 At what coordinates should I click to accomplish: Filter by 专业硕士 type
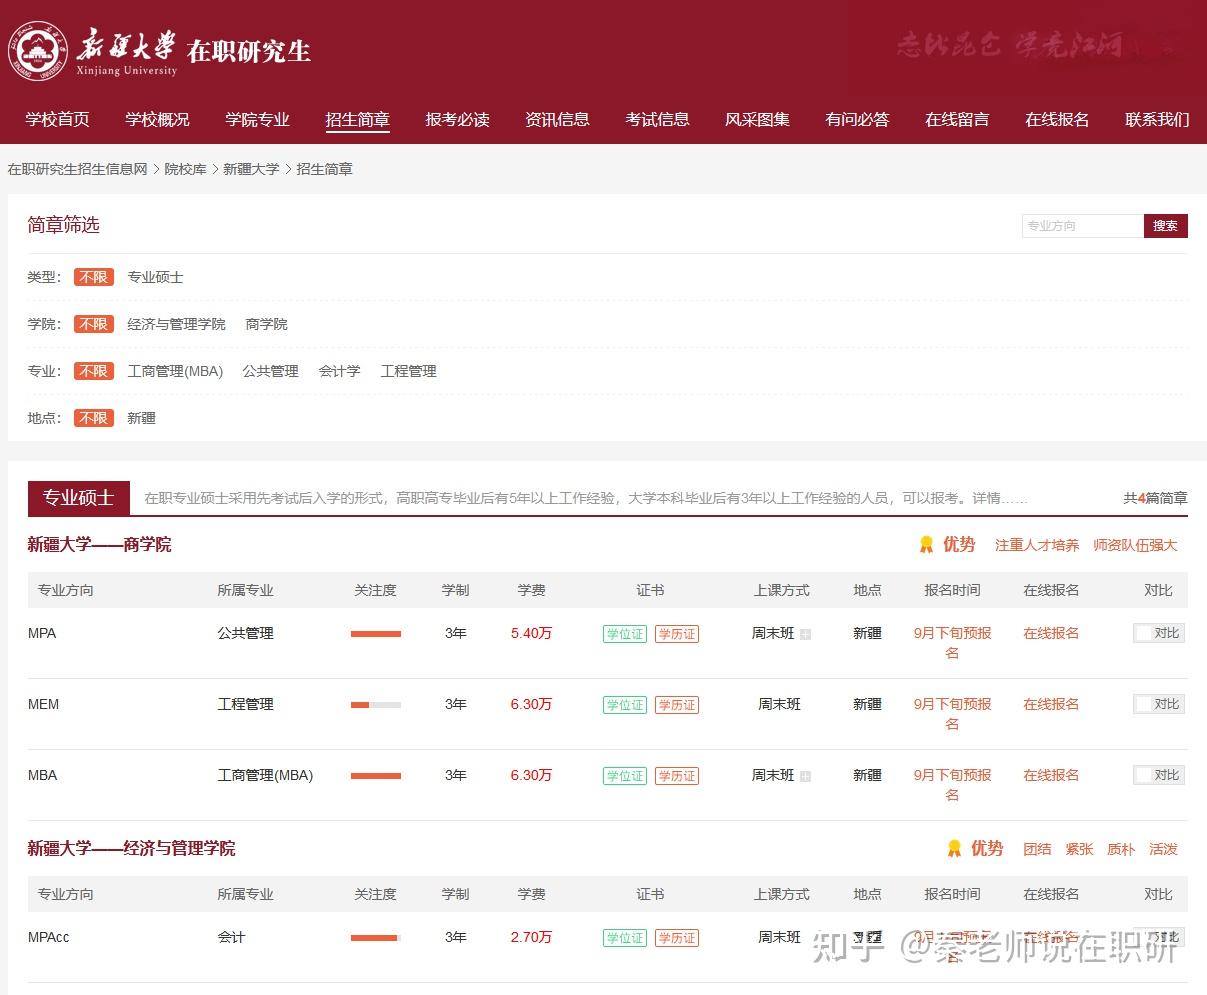click(x=155, y=277)
